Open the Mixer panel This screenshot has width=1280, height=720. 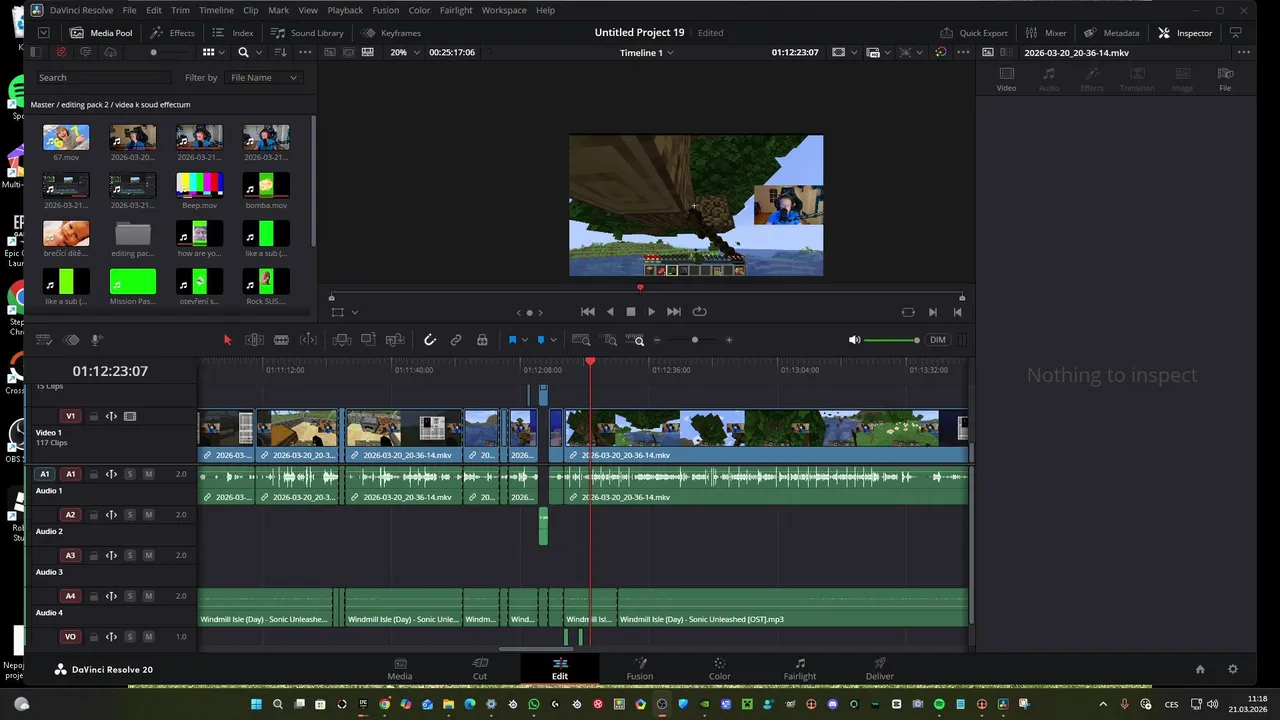pos(1046,33)
